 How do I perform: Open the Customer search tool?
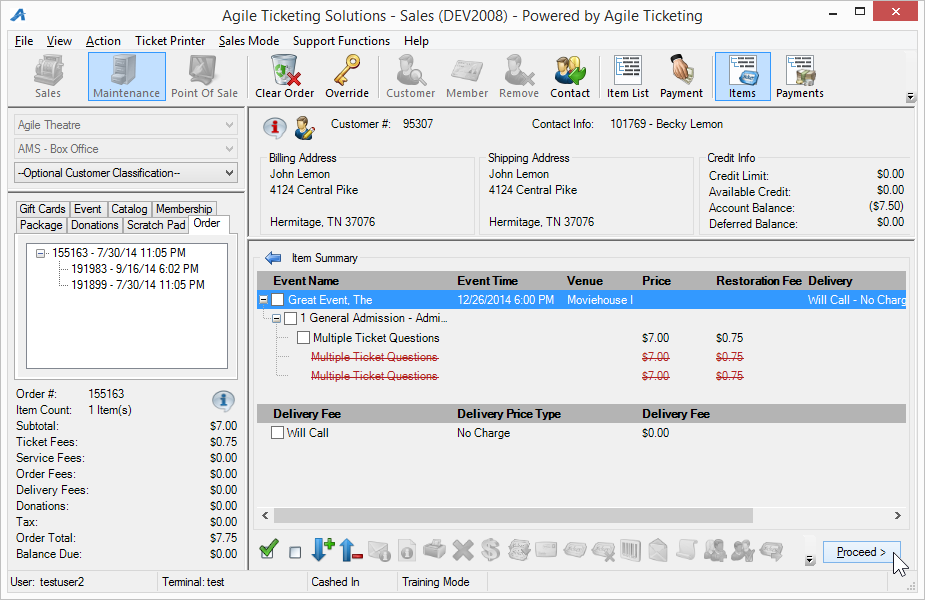point(411,77)
